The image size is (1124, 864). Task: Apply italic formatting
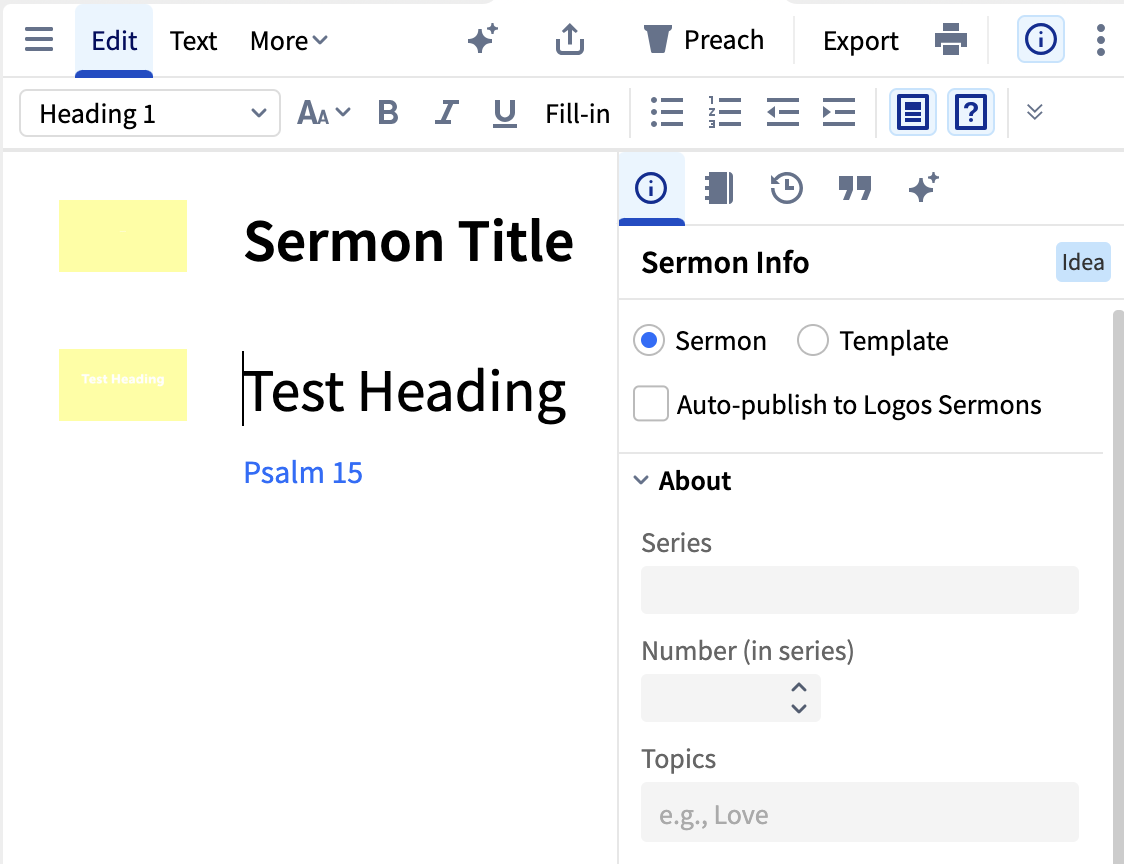pyautogui.click(x=446, y=113)
